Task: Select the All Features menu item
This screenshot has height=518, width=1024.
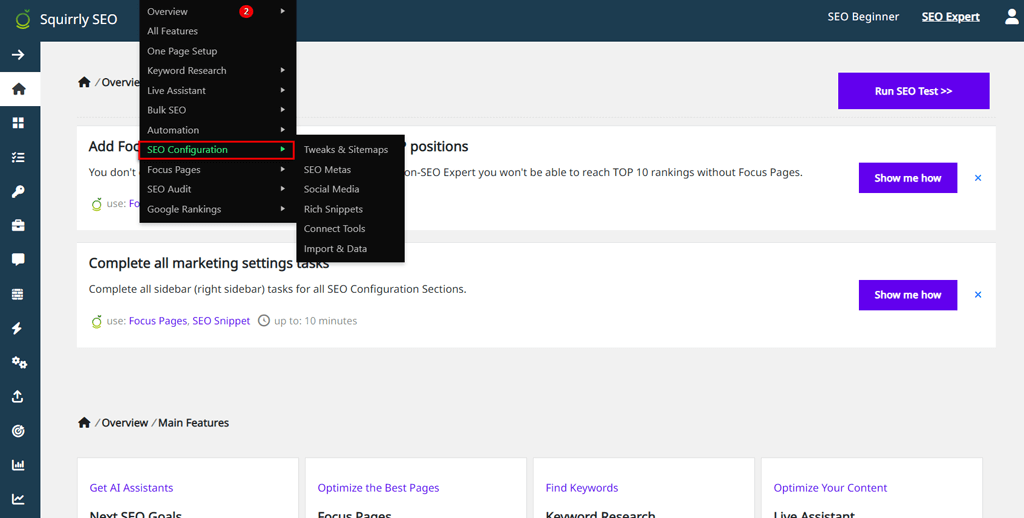Action: [172, 31]
